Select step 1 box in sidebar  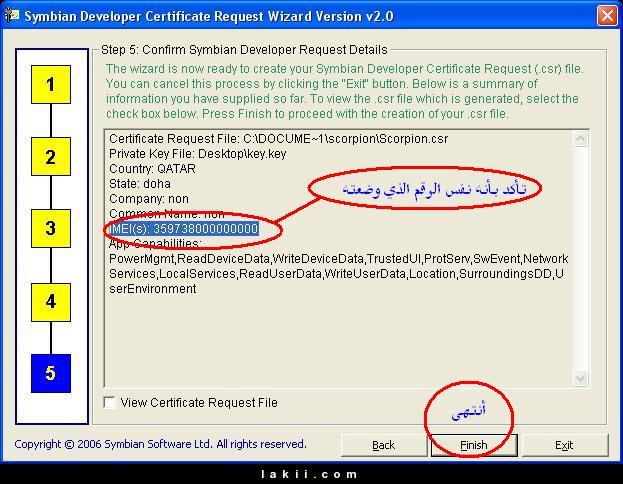51,85
